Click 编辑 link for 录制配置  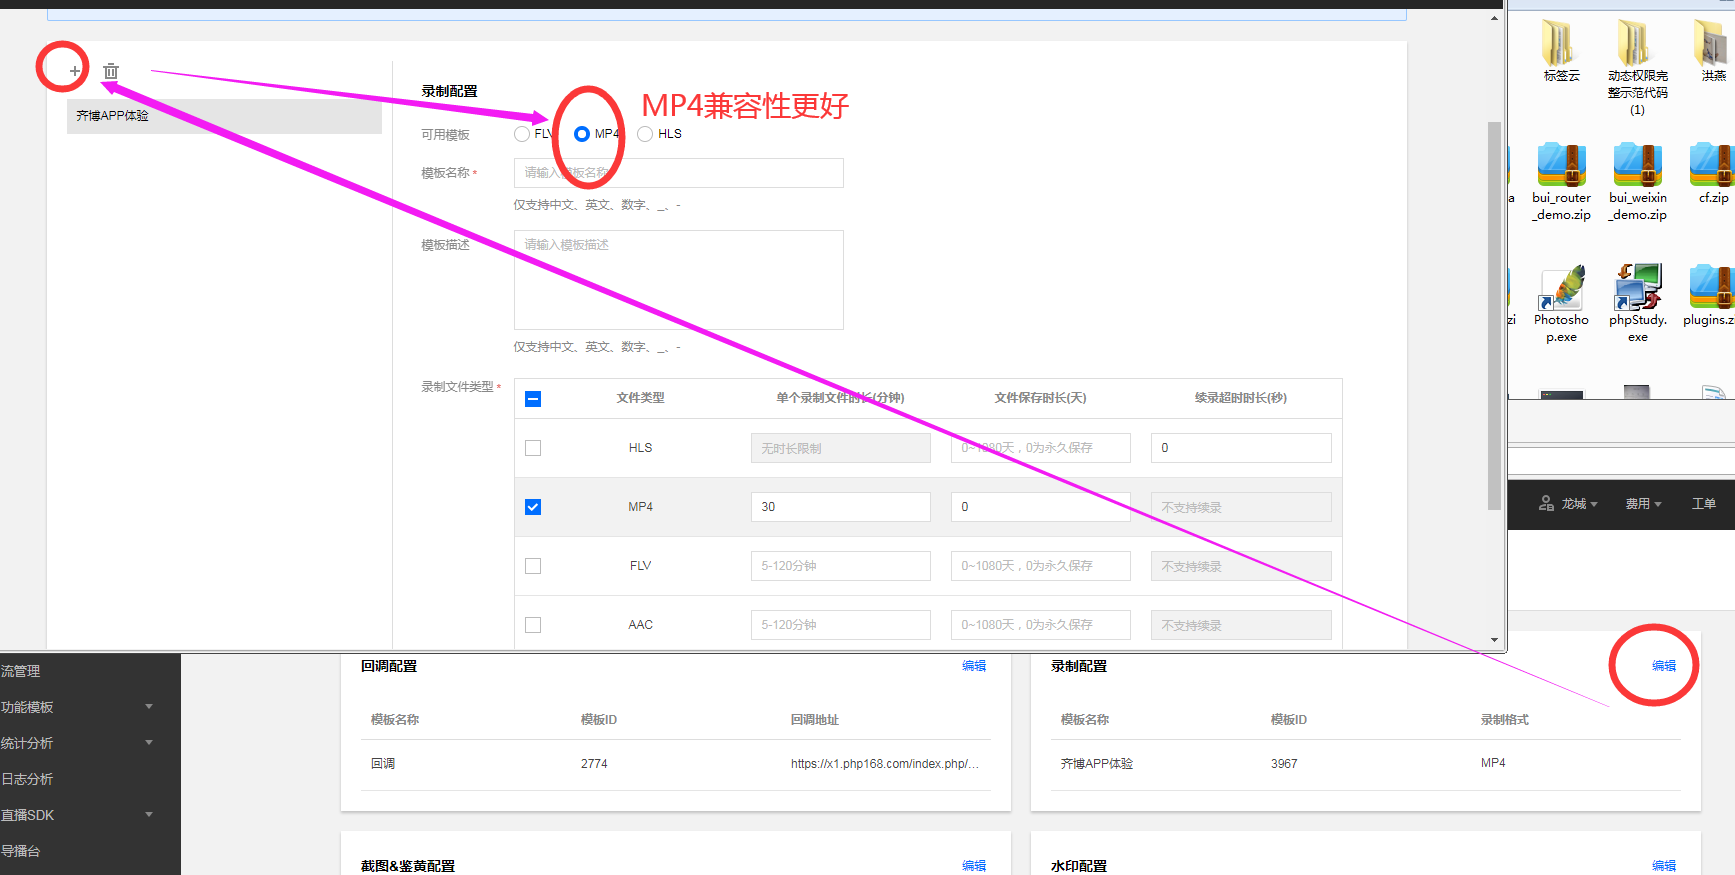coord(1663,666)
